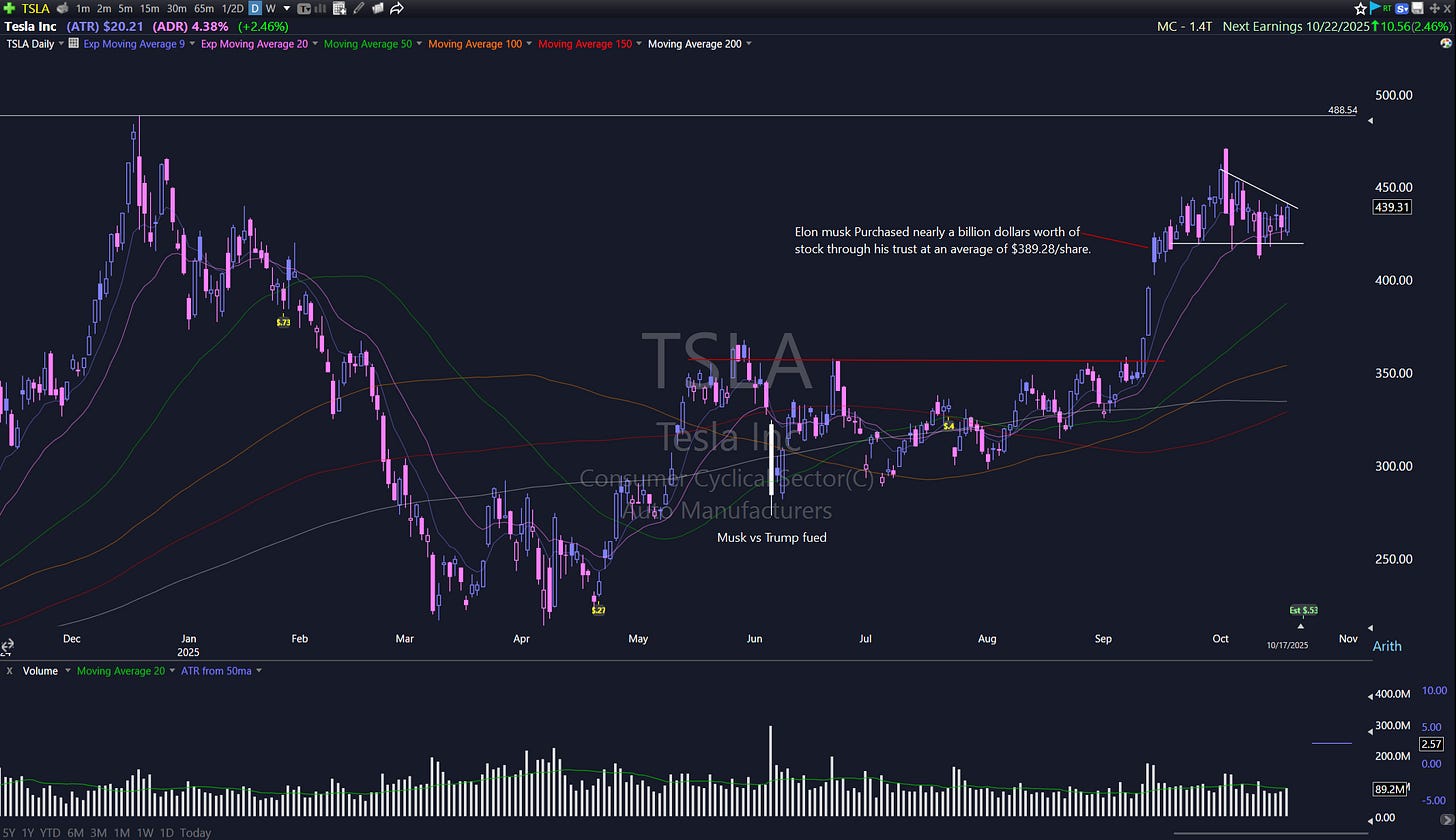
Task: Click the Musk vs Trump fued annotation
Action: (771, 537)
